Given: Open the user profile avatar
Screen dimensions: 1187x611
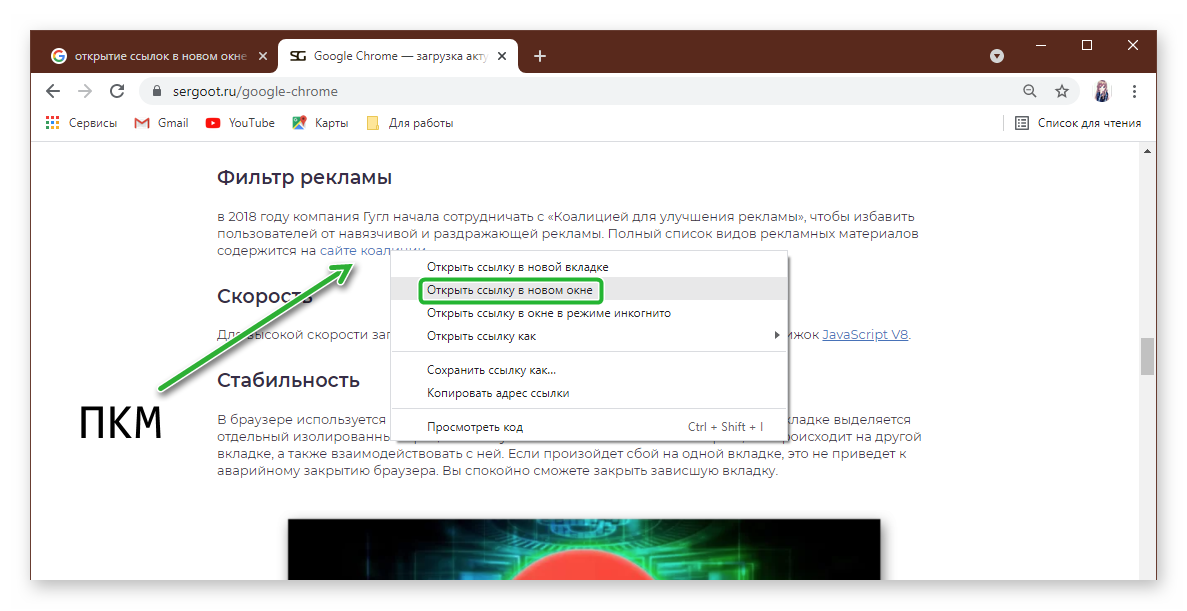Looking at the screenshot, I should click(1102, 91).
